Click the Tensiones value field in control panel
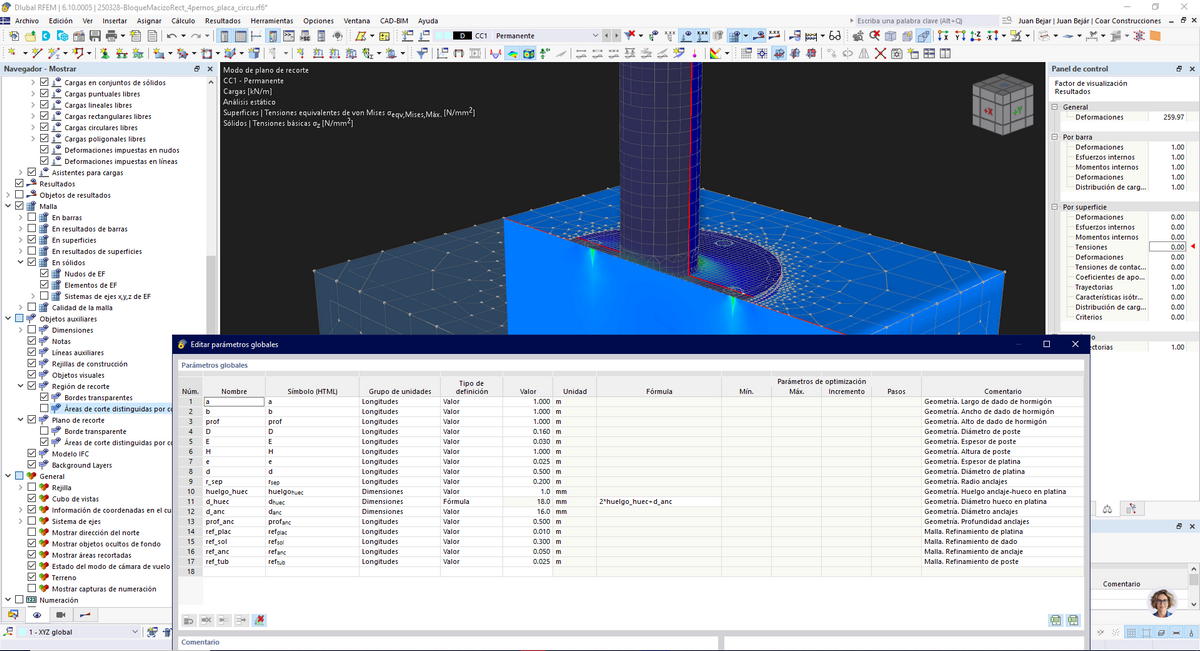The width and height of the screenshot is (1200, 651). 1167,247
